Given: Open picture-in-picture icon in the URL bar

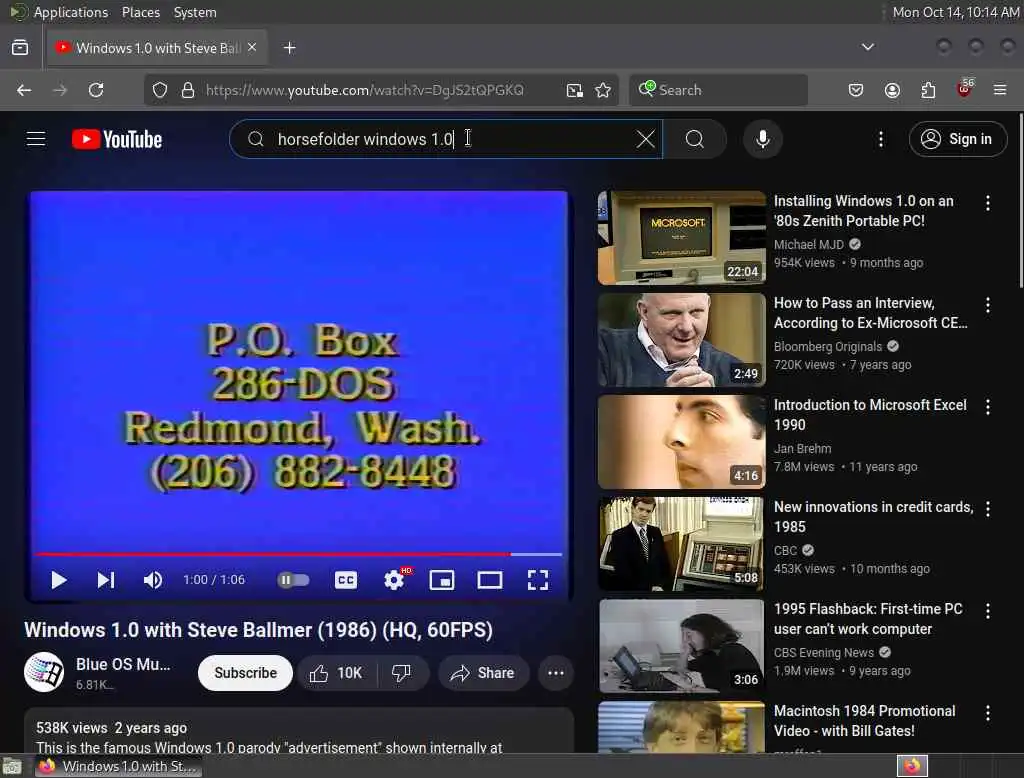Looking at the screenshot, I should [575, 89].
